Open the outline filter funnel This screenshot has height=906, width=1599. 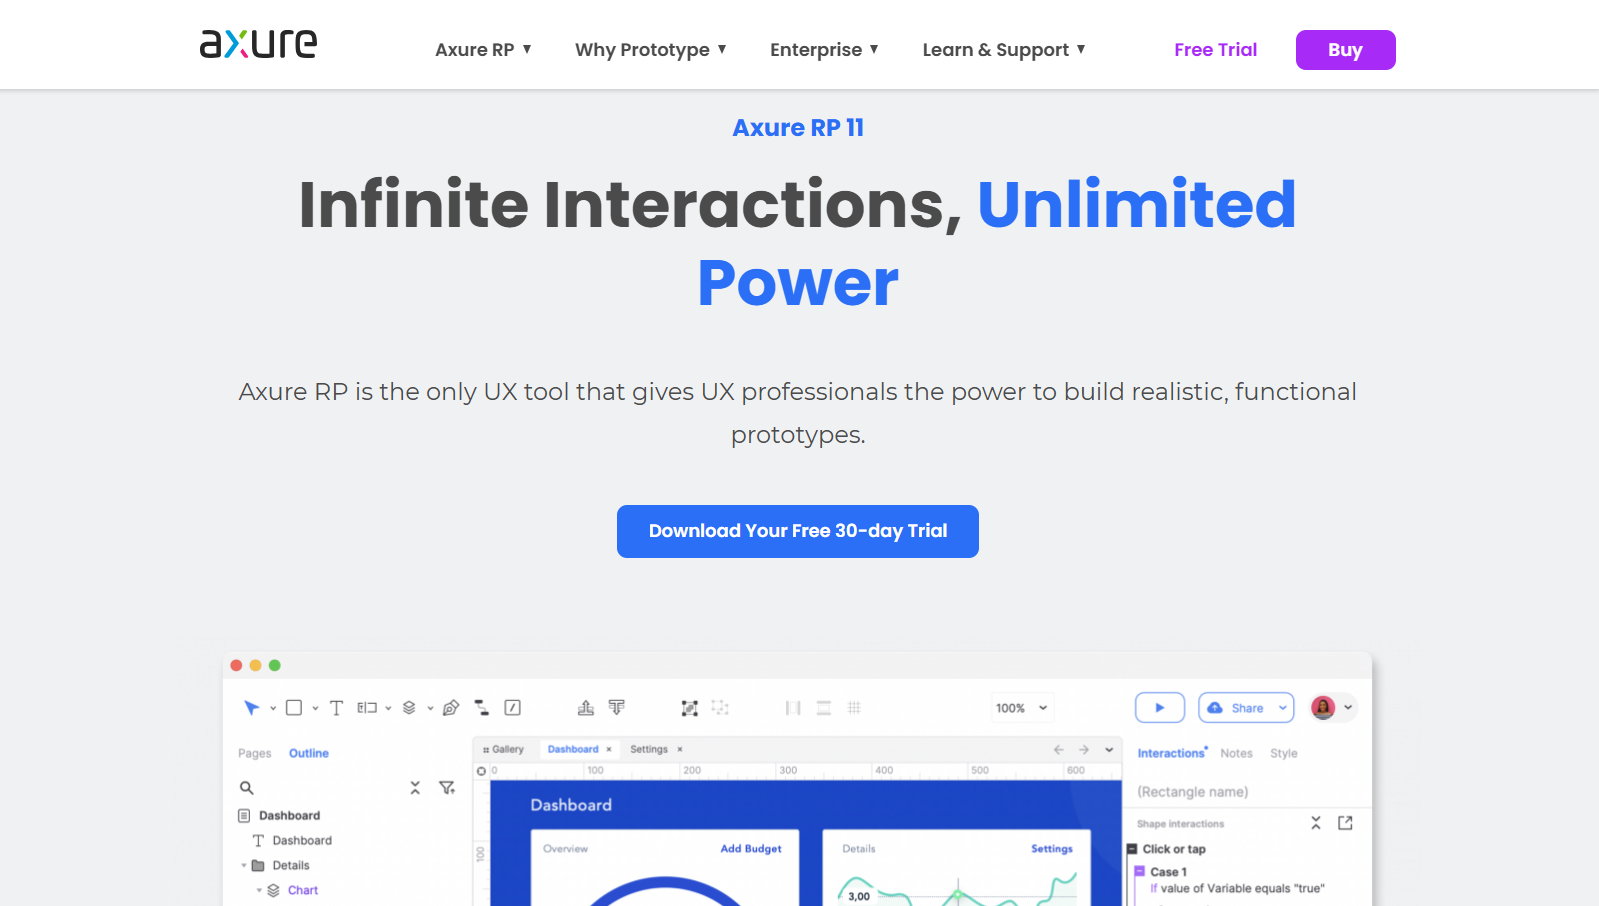(447, 788)
